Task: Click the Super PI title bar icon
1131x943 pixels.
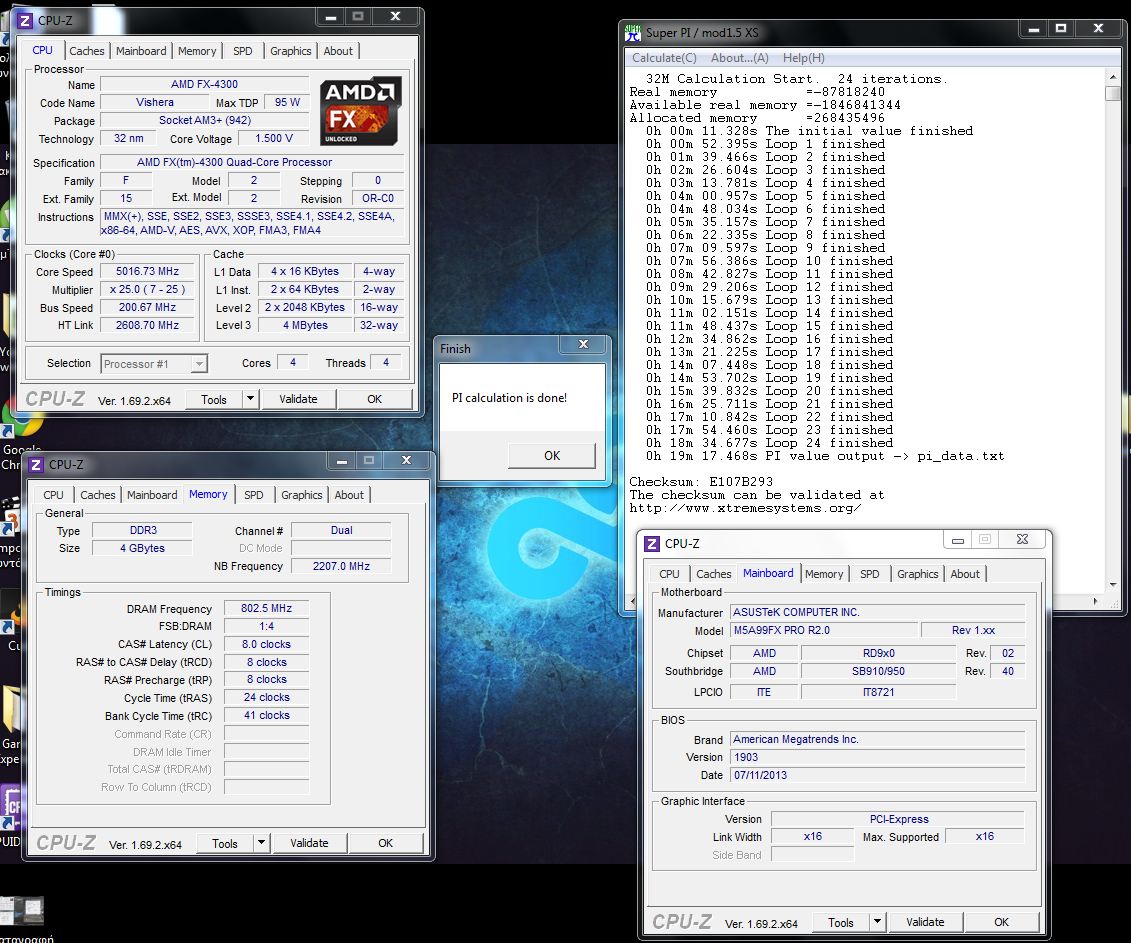Action: 633,32
